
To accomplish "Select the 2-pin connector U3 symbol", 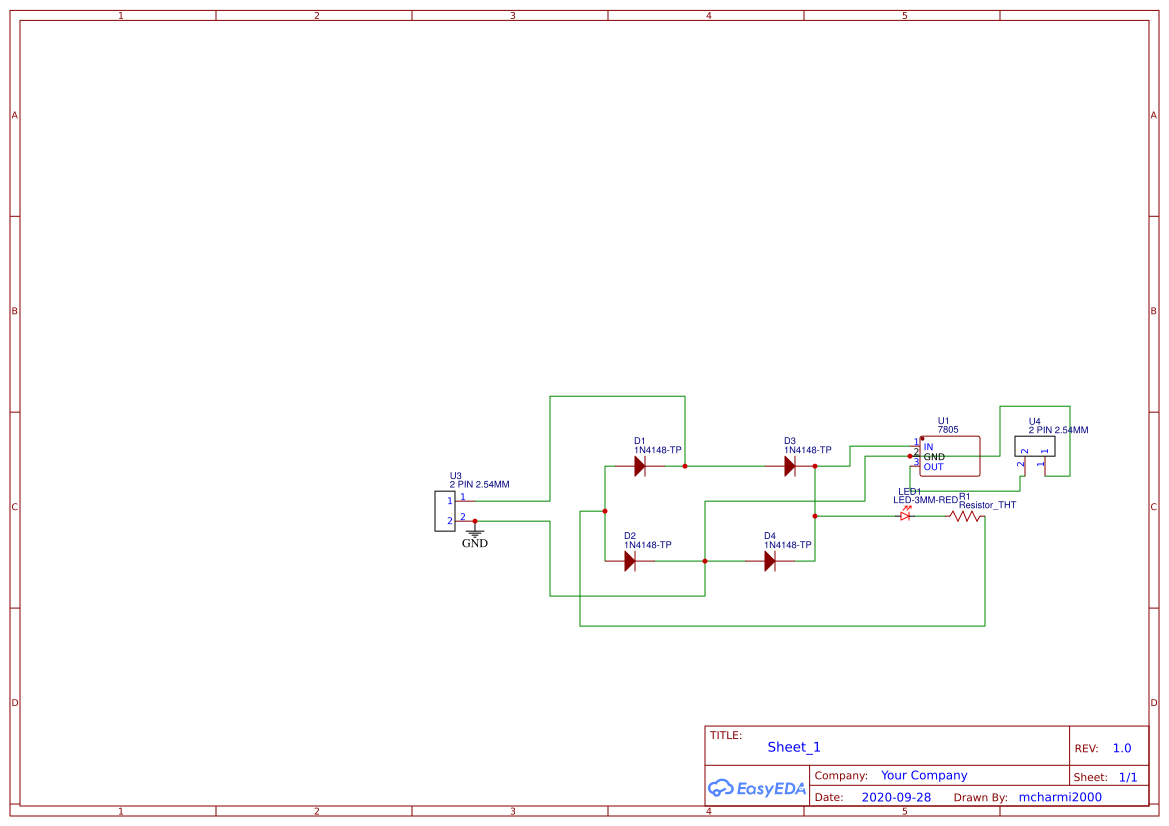I will pos(444,509).
